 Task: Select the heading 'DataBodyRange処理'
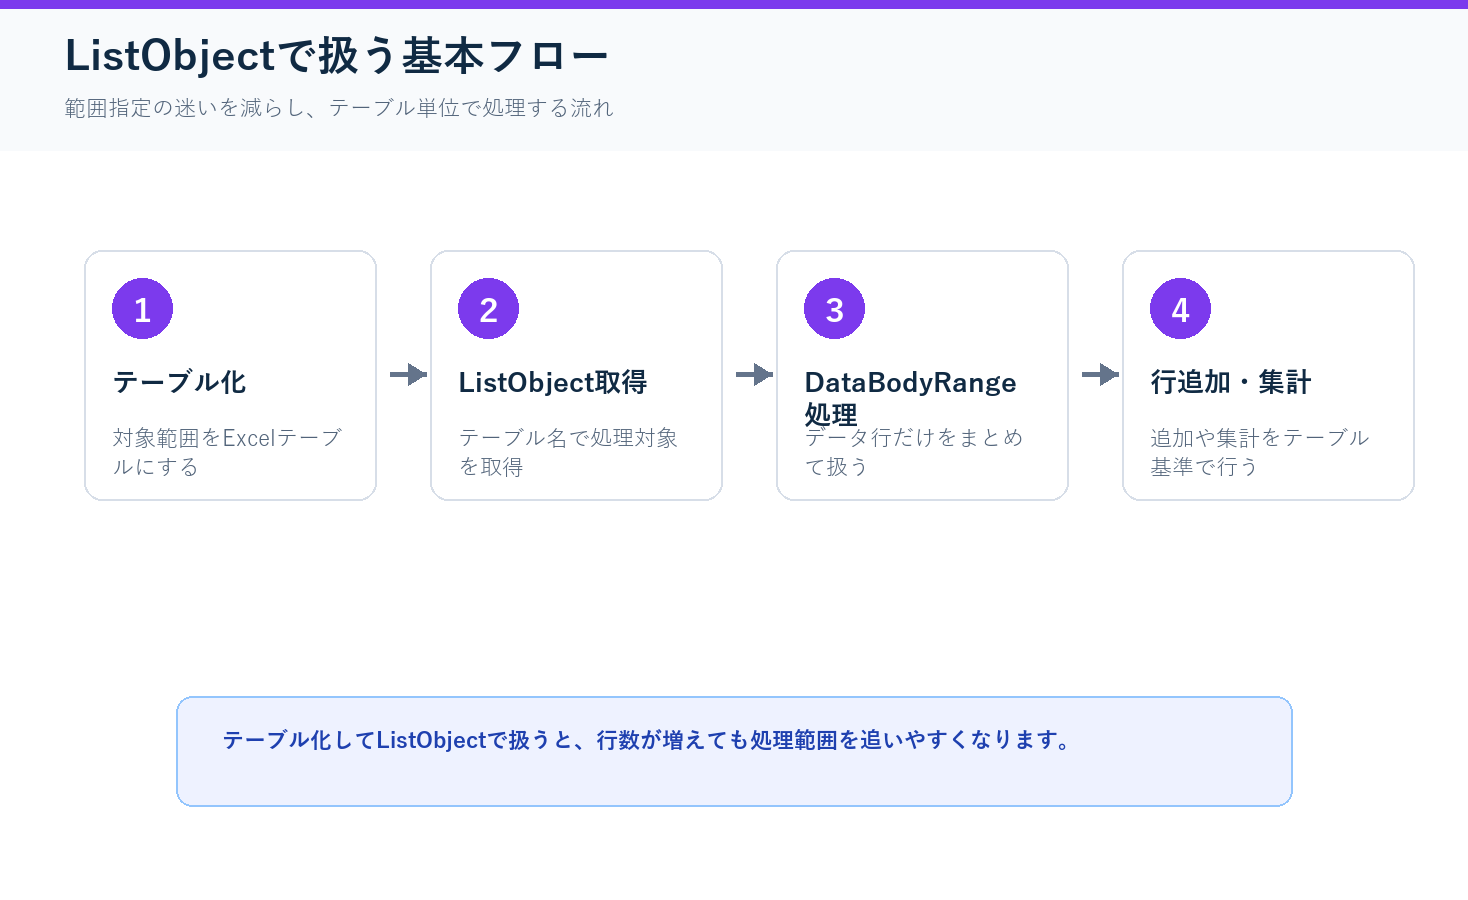910,398
